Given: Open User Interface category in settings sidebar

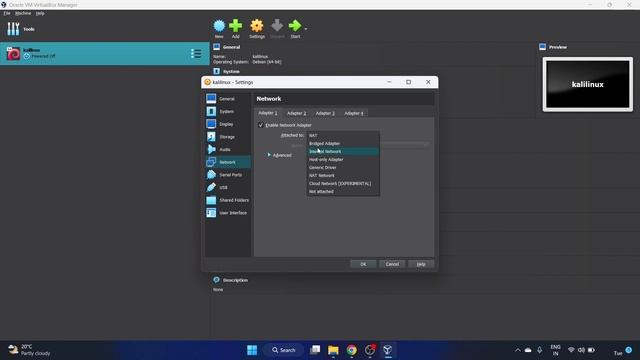Looking at the screenshot, I should click(x=228, y=213).
